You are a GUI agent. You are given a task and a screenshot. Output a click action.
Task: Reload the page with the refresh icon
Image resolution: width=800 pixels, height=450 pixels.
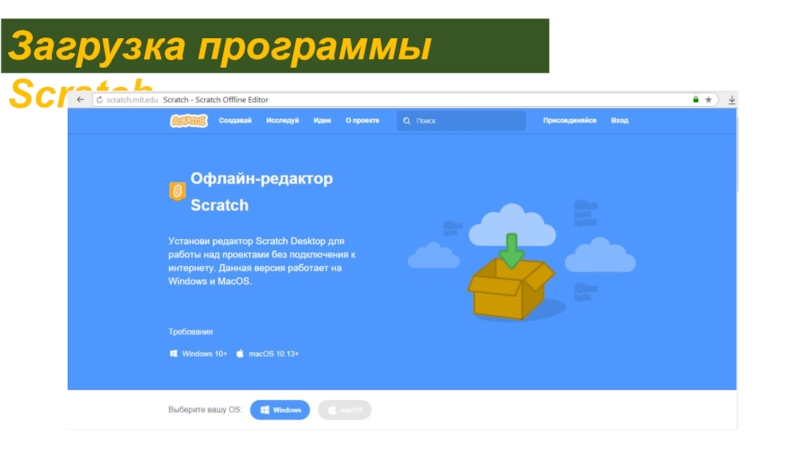tap(99, 100)
